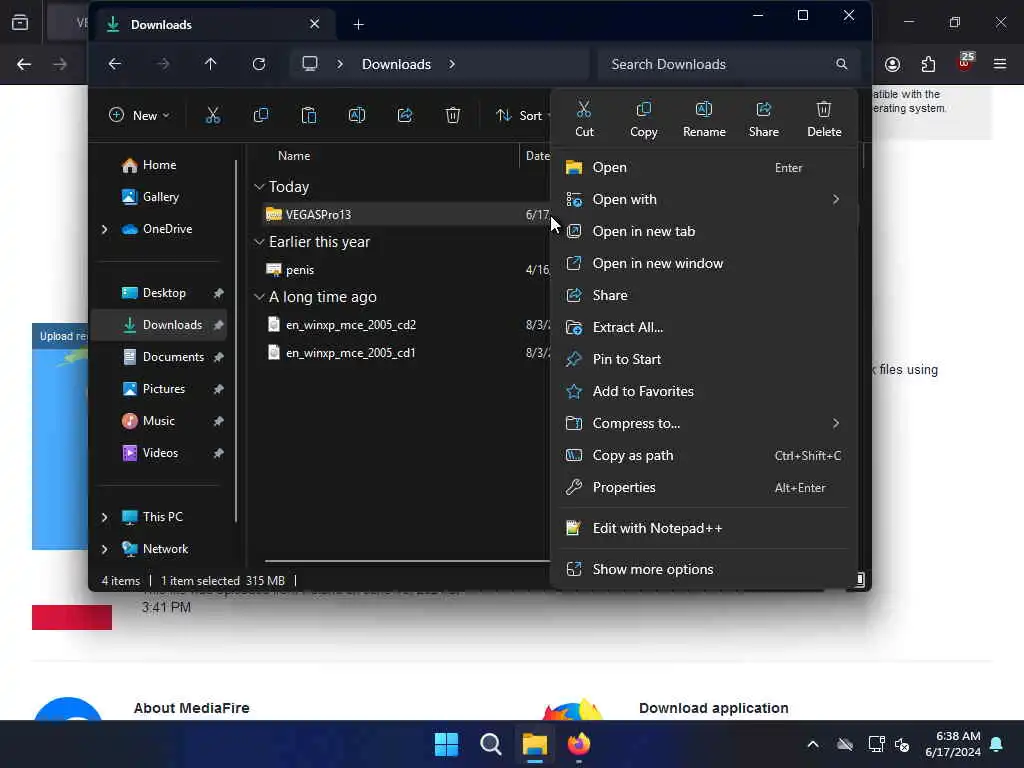Expand breadcrumb chevron after Downloads
Viewport: 1024px width, 768px height.
452,64
